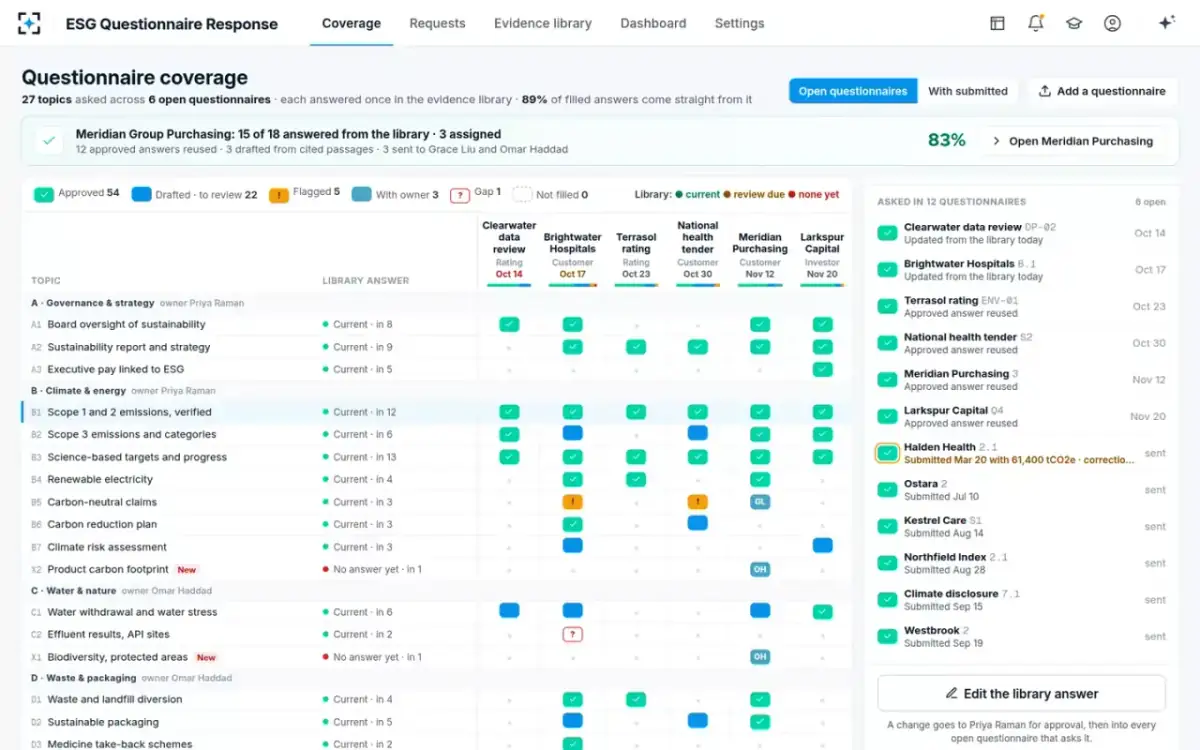The width and height of the screenshot is (1200, 750).
Task: Open OH owner cell for Biodiversity, protected areas
Action: click(760, 657)
